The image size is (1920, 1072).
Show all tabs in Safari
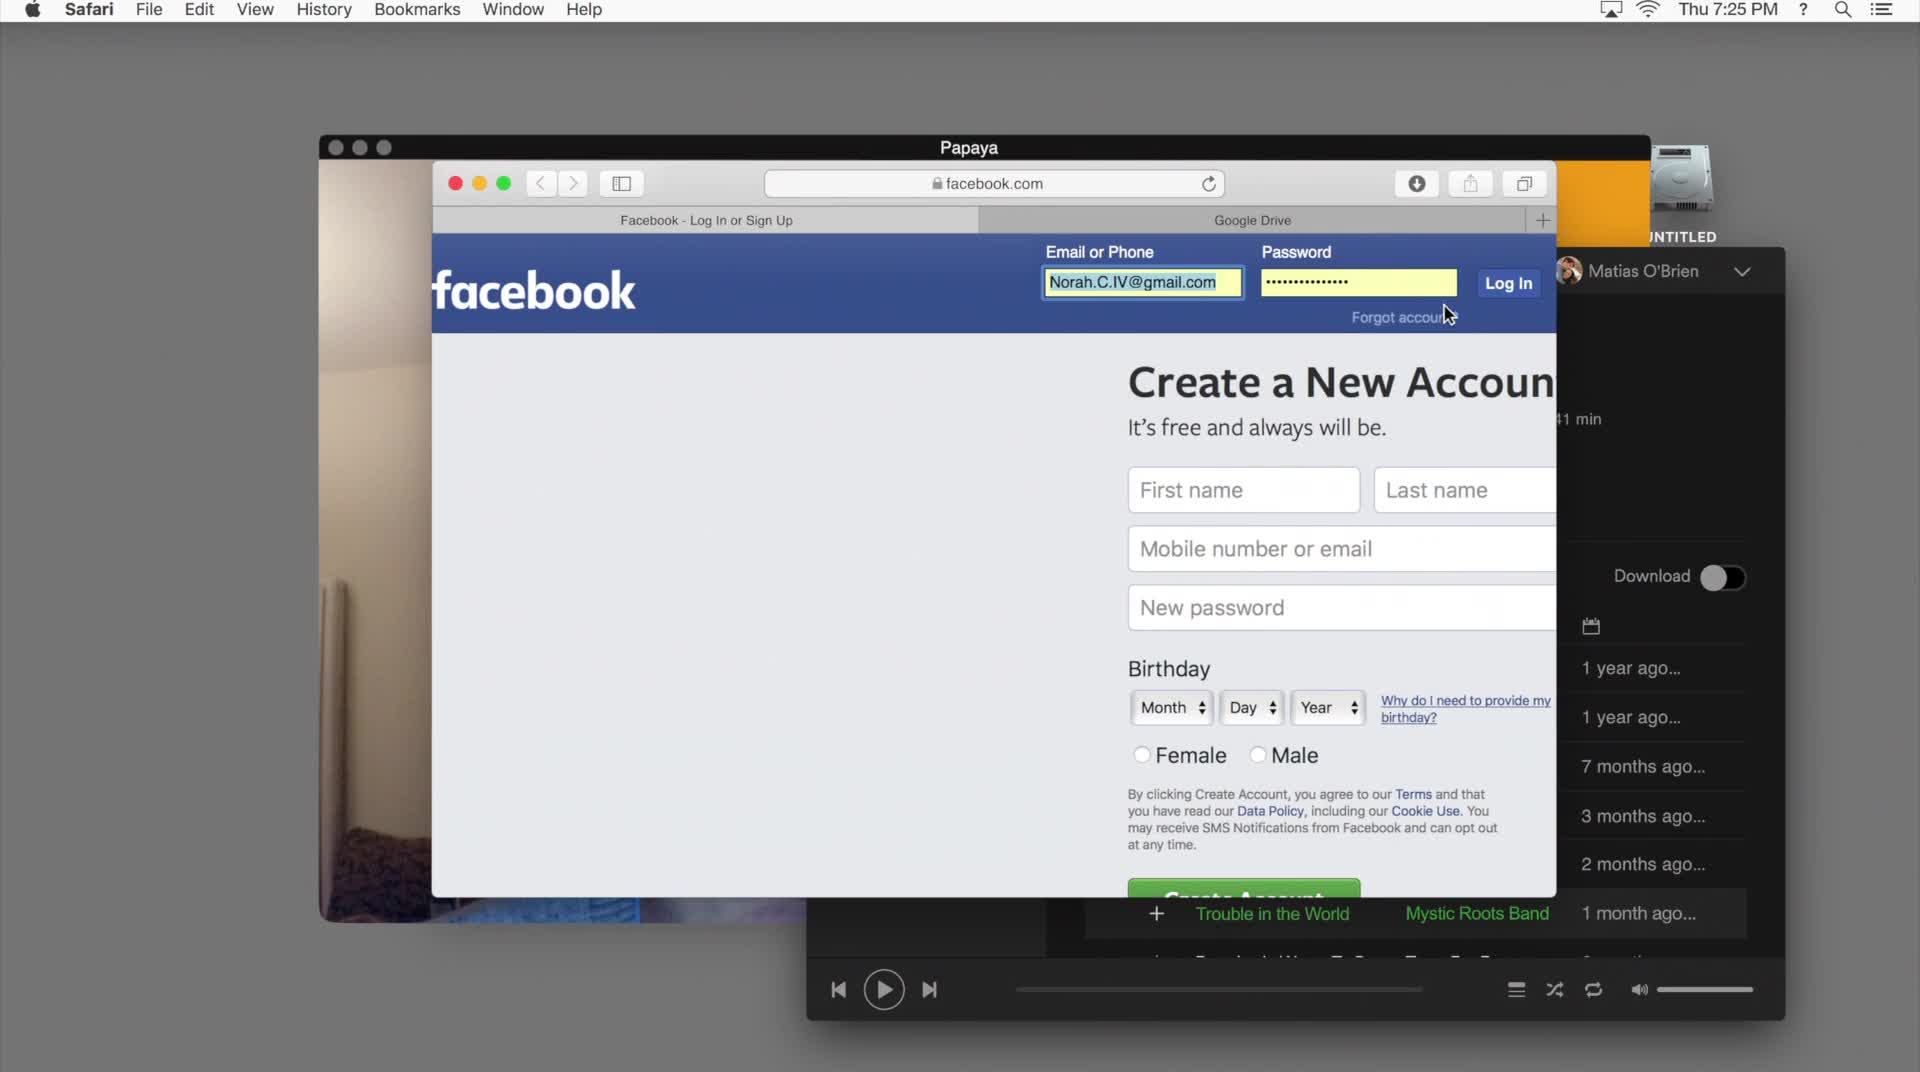coord(1524,183)
